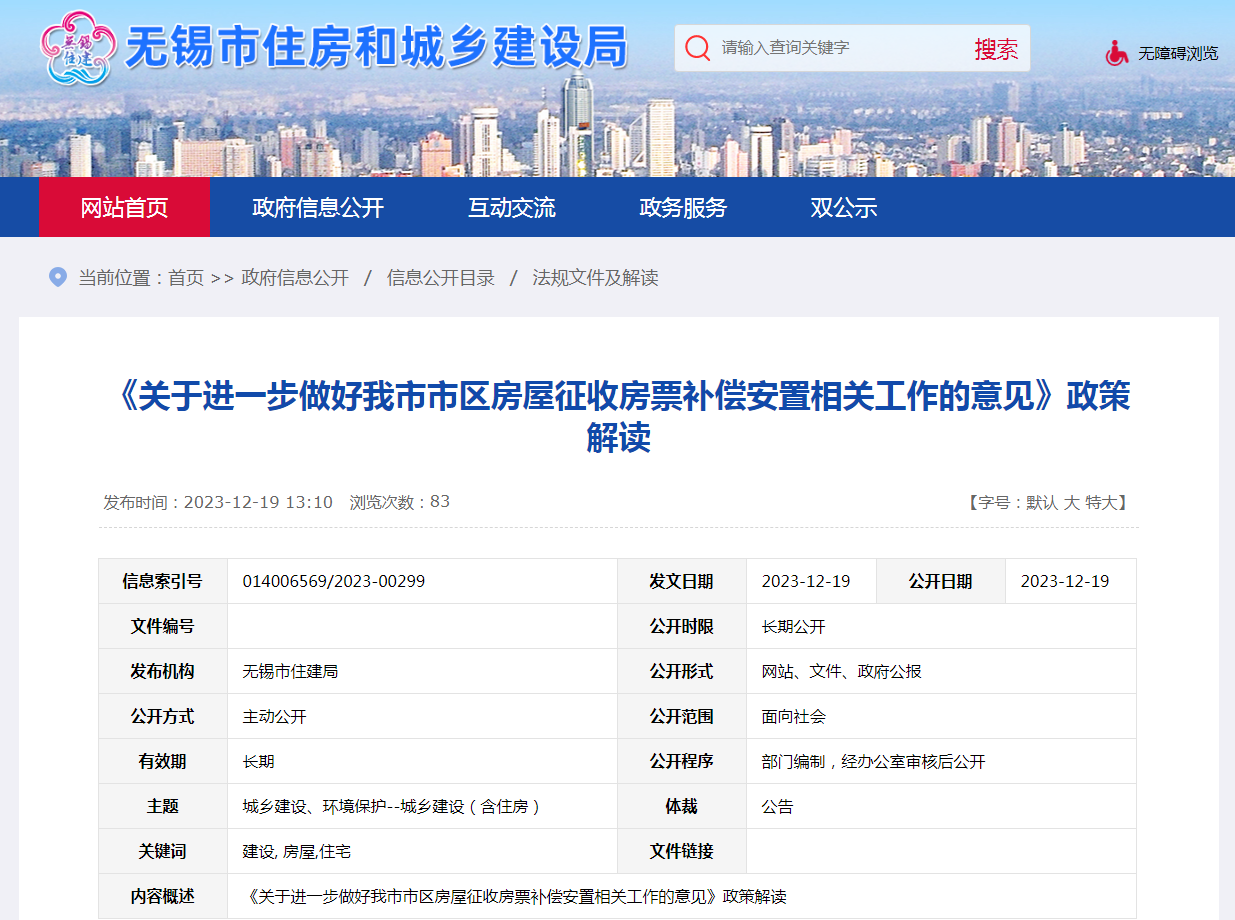Open 政务服务 navigation item
Screen dimensions: 1235x920
click(x=683, y=208)
